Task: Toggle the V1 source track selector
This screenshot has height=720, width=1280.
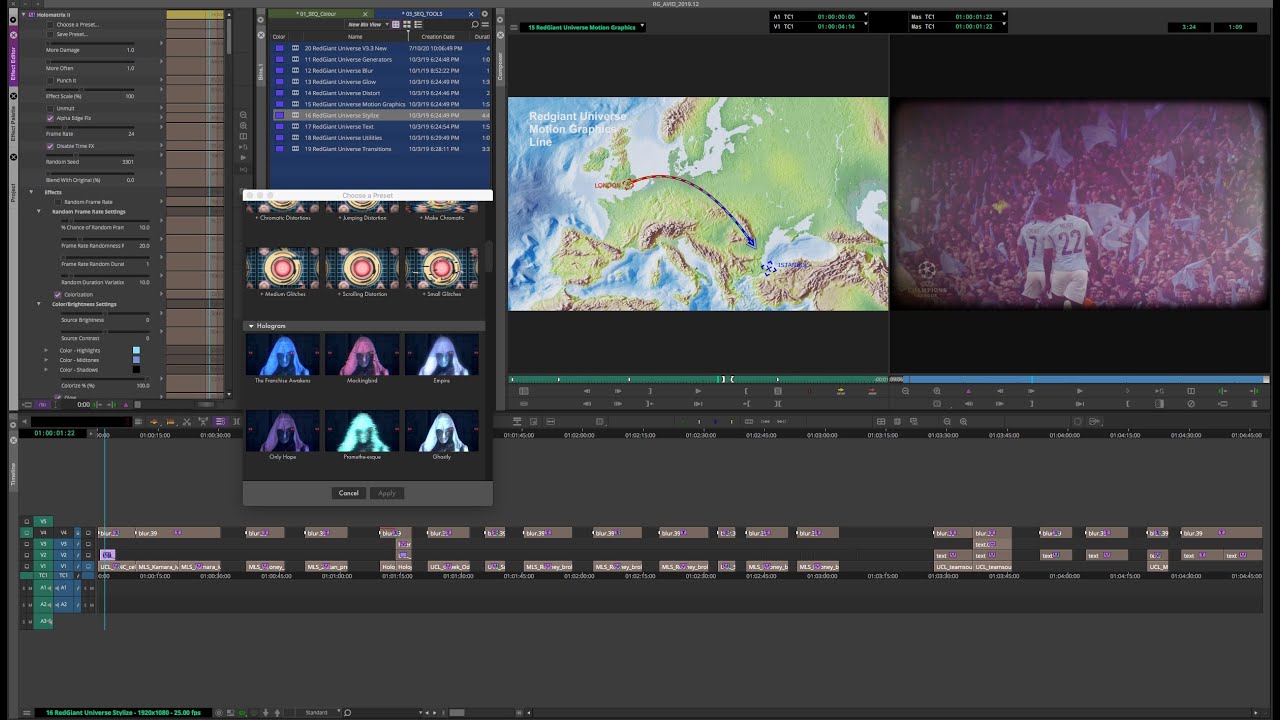Action: click(x=43, y=566)
